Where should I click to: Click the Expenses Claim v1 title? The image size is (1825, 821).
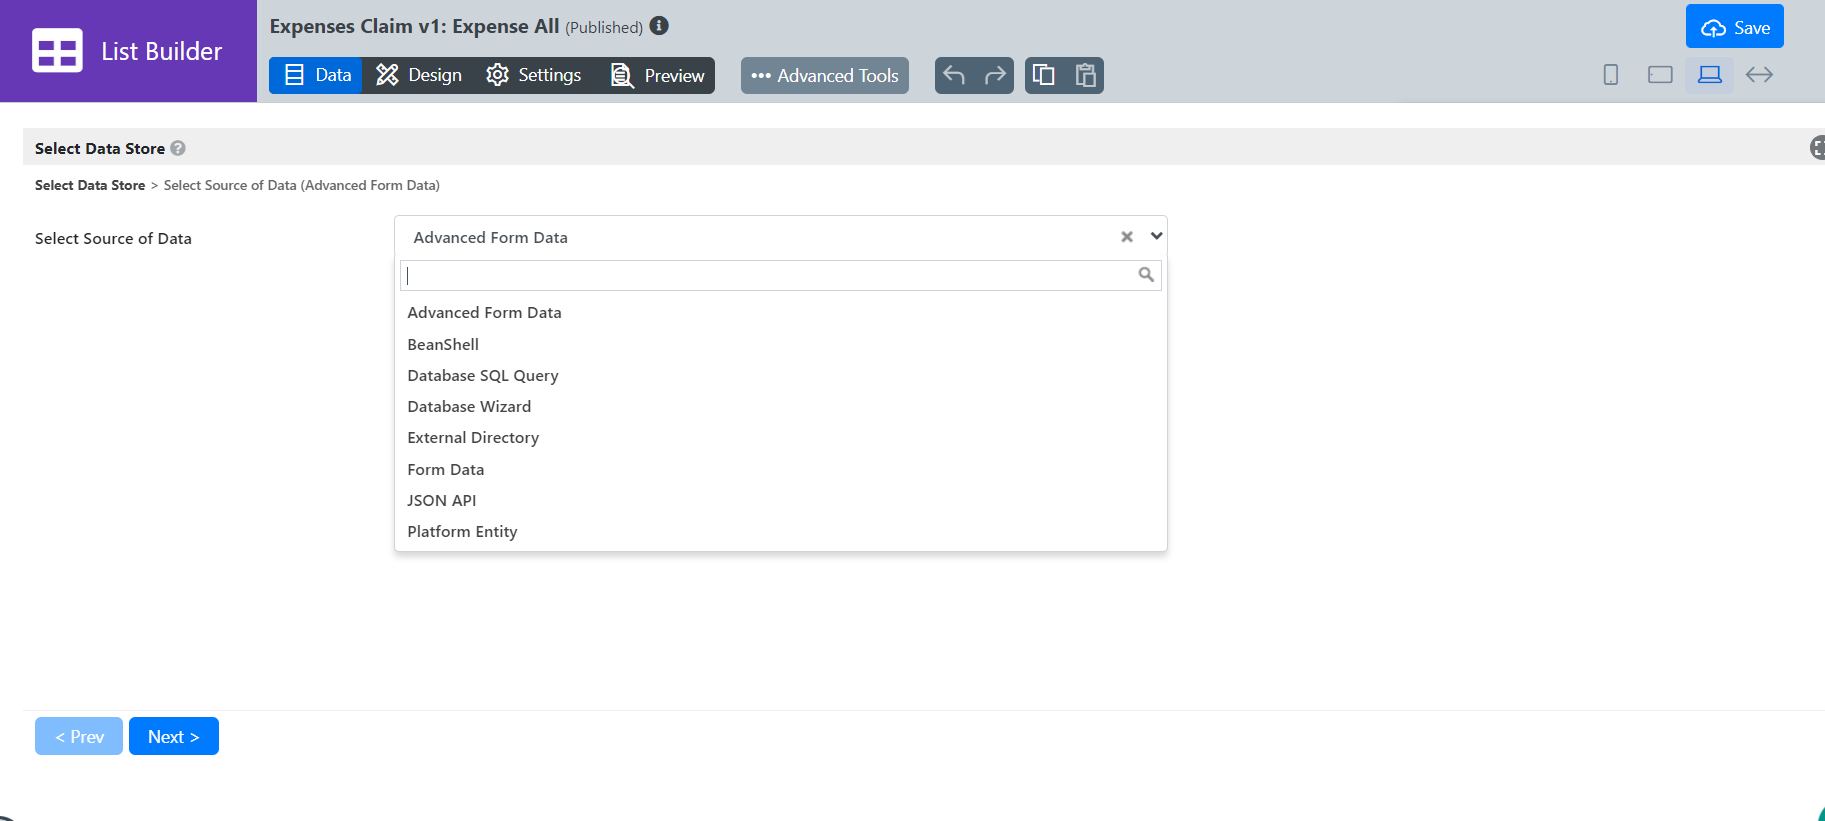[x=414, y=26]
